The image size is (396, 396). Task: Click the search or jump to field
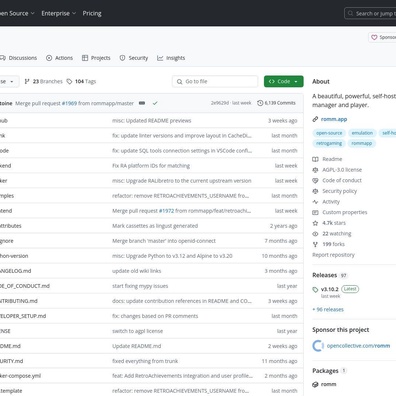click(370, 13)
